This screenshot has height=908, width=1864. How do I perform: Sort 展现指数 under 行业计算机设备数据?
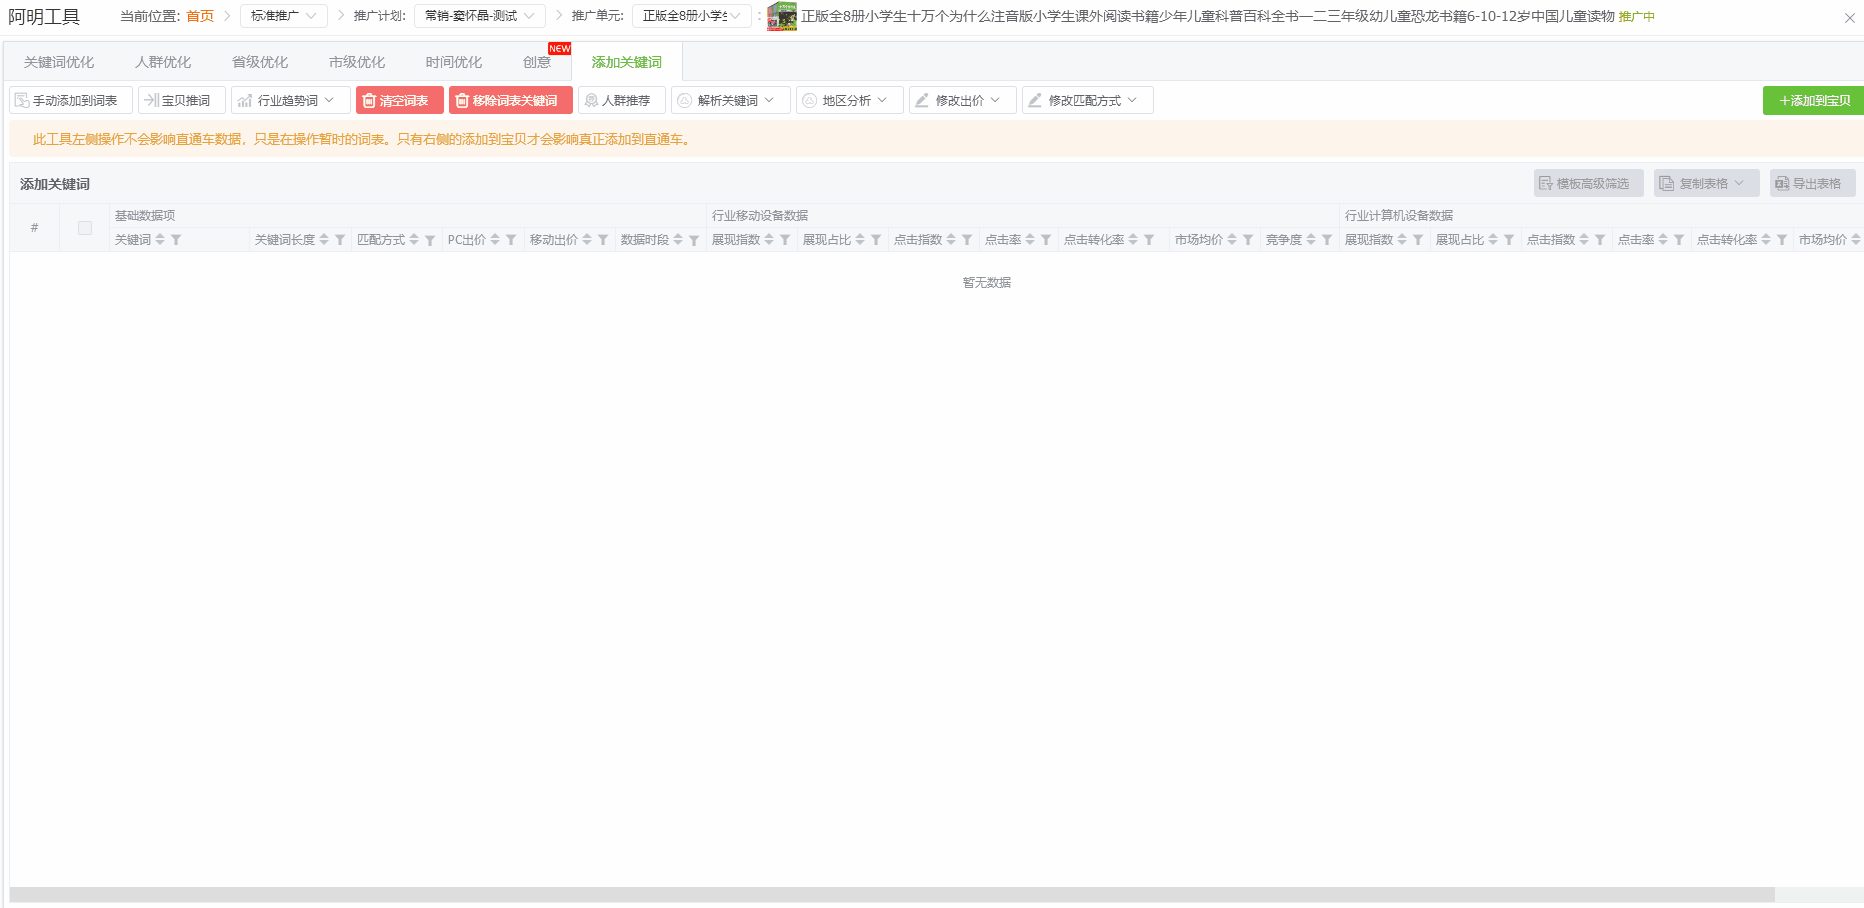coord(1402,240)
